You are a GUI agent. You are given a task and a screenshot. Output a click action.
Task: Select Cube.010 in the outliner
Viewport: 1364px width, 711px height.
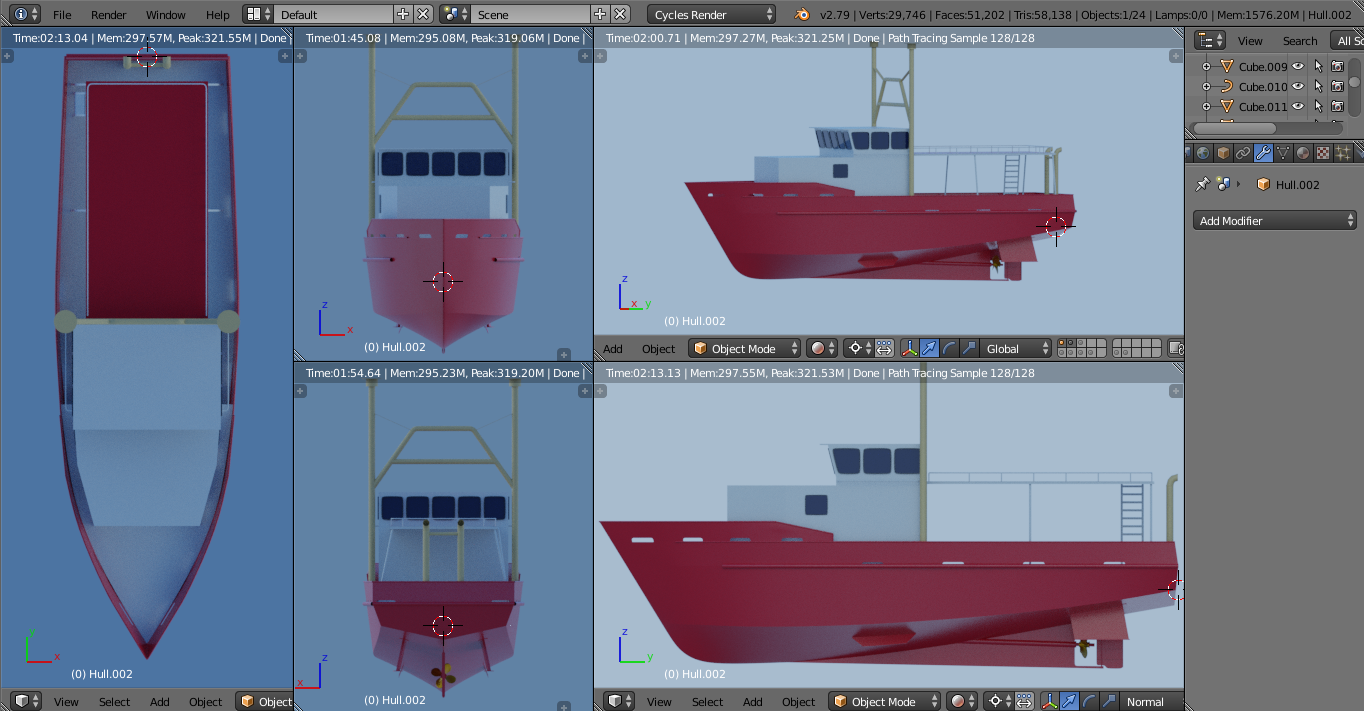click(x=1263, y=87)
